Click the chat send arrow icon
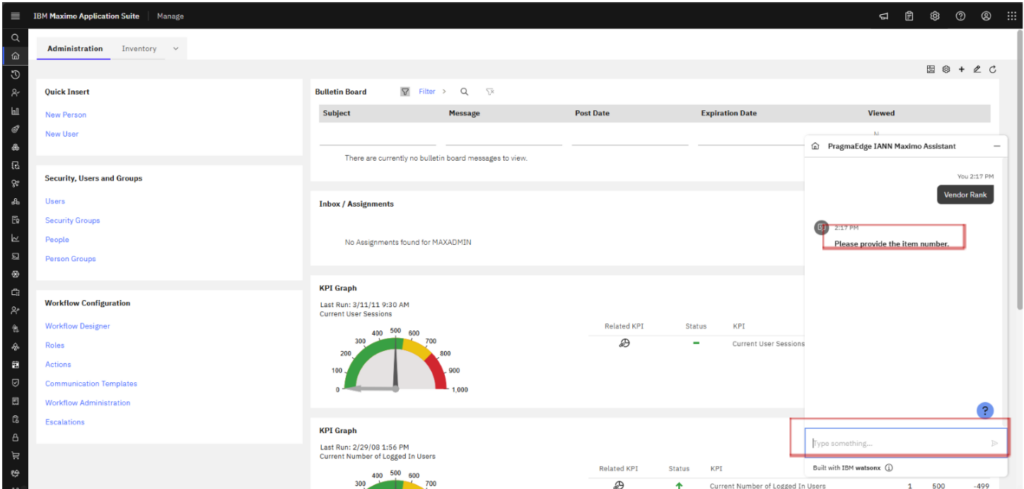 (x=995, y=443)
